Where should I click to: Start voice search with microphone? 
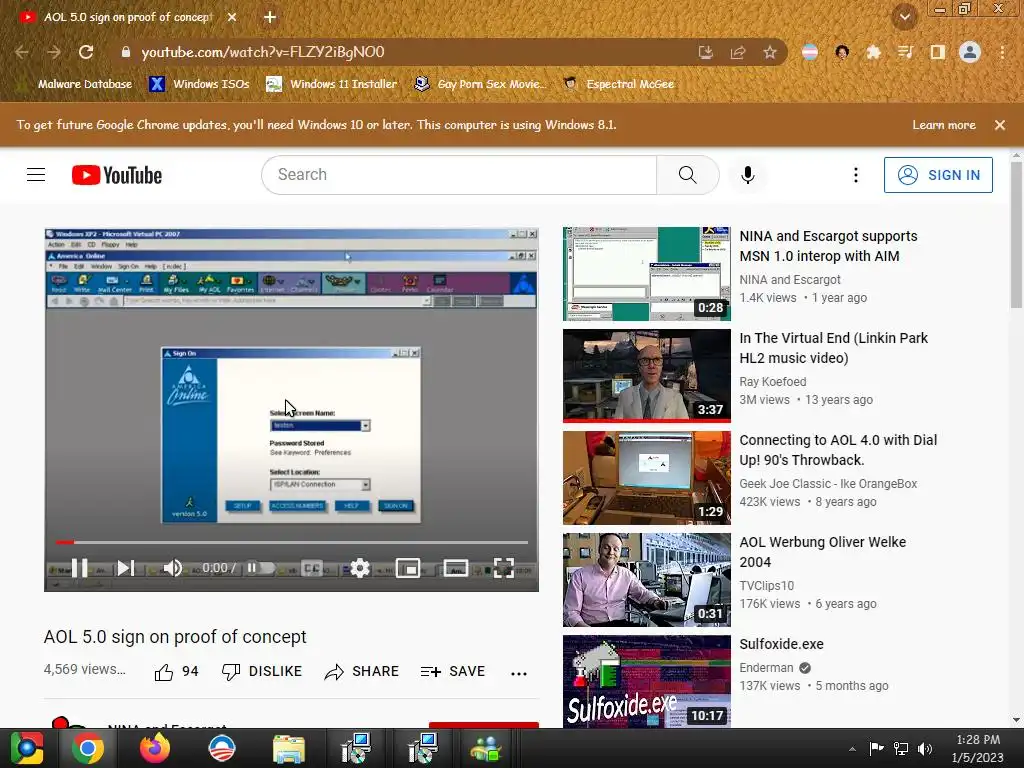pyautogui.click(x=748, y=175)
